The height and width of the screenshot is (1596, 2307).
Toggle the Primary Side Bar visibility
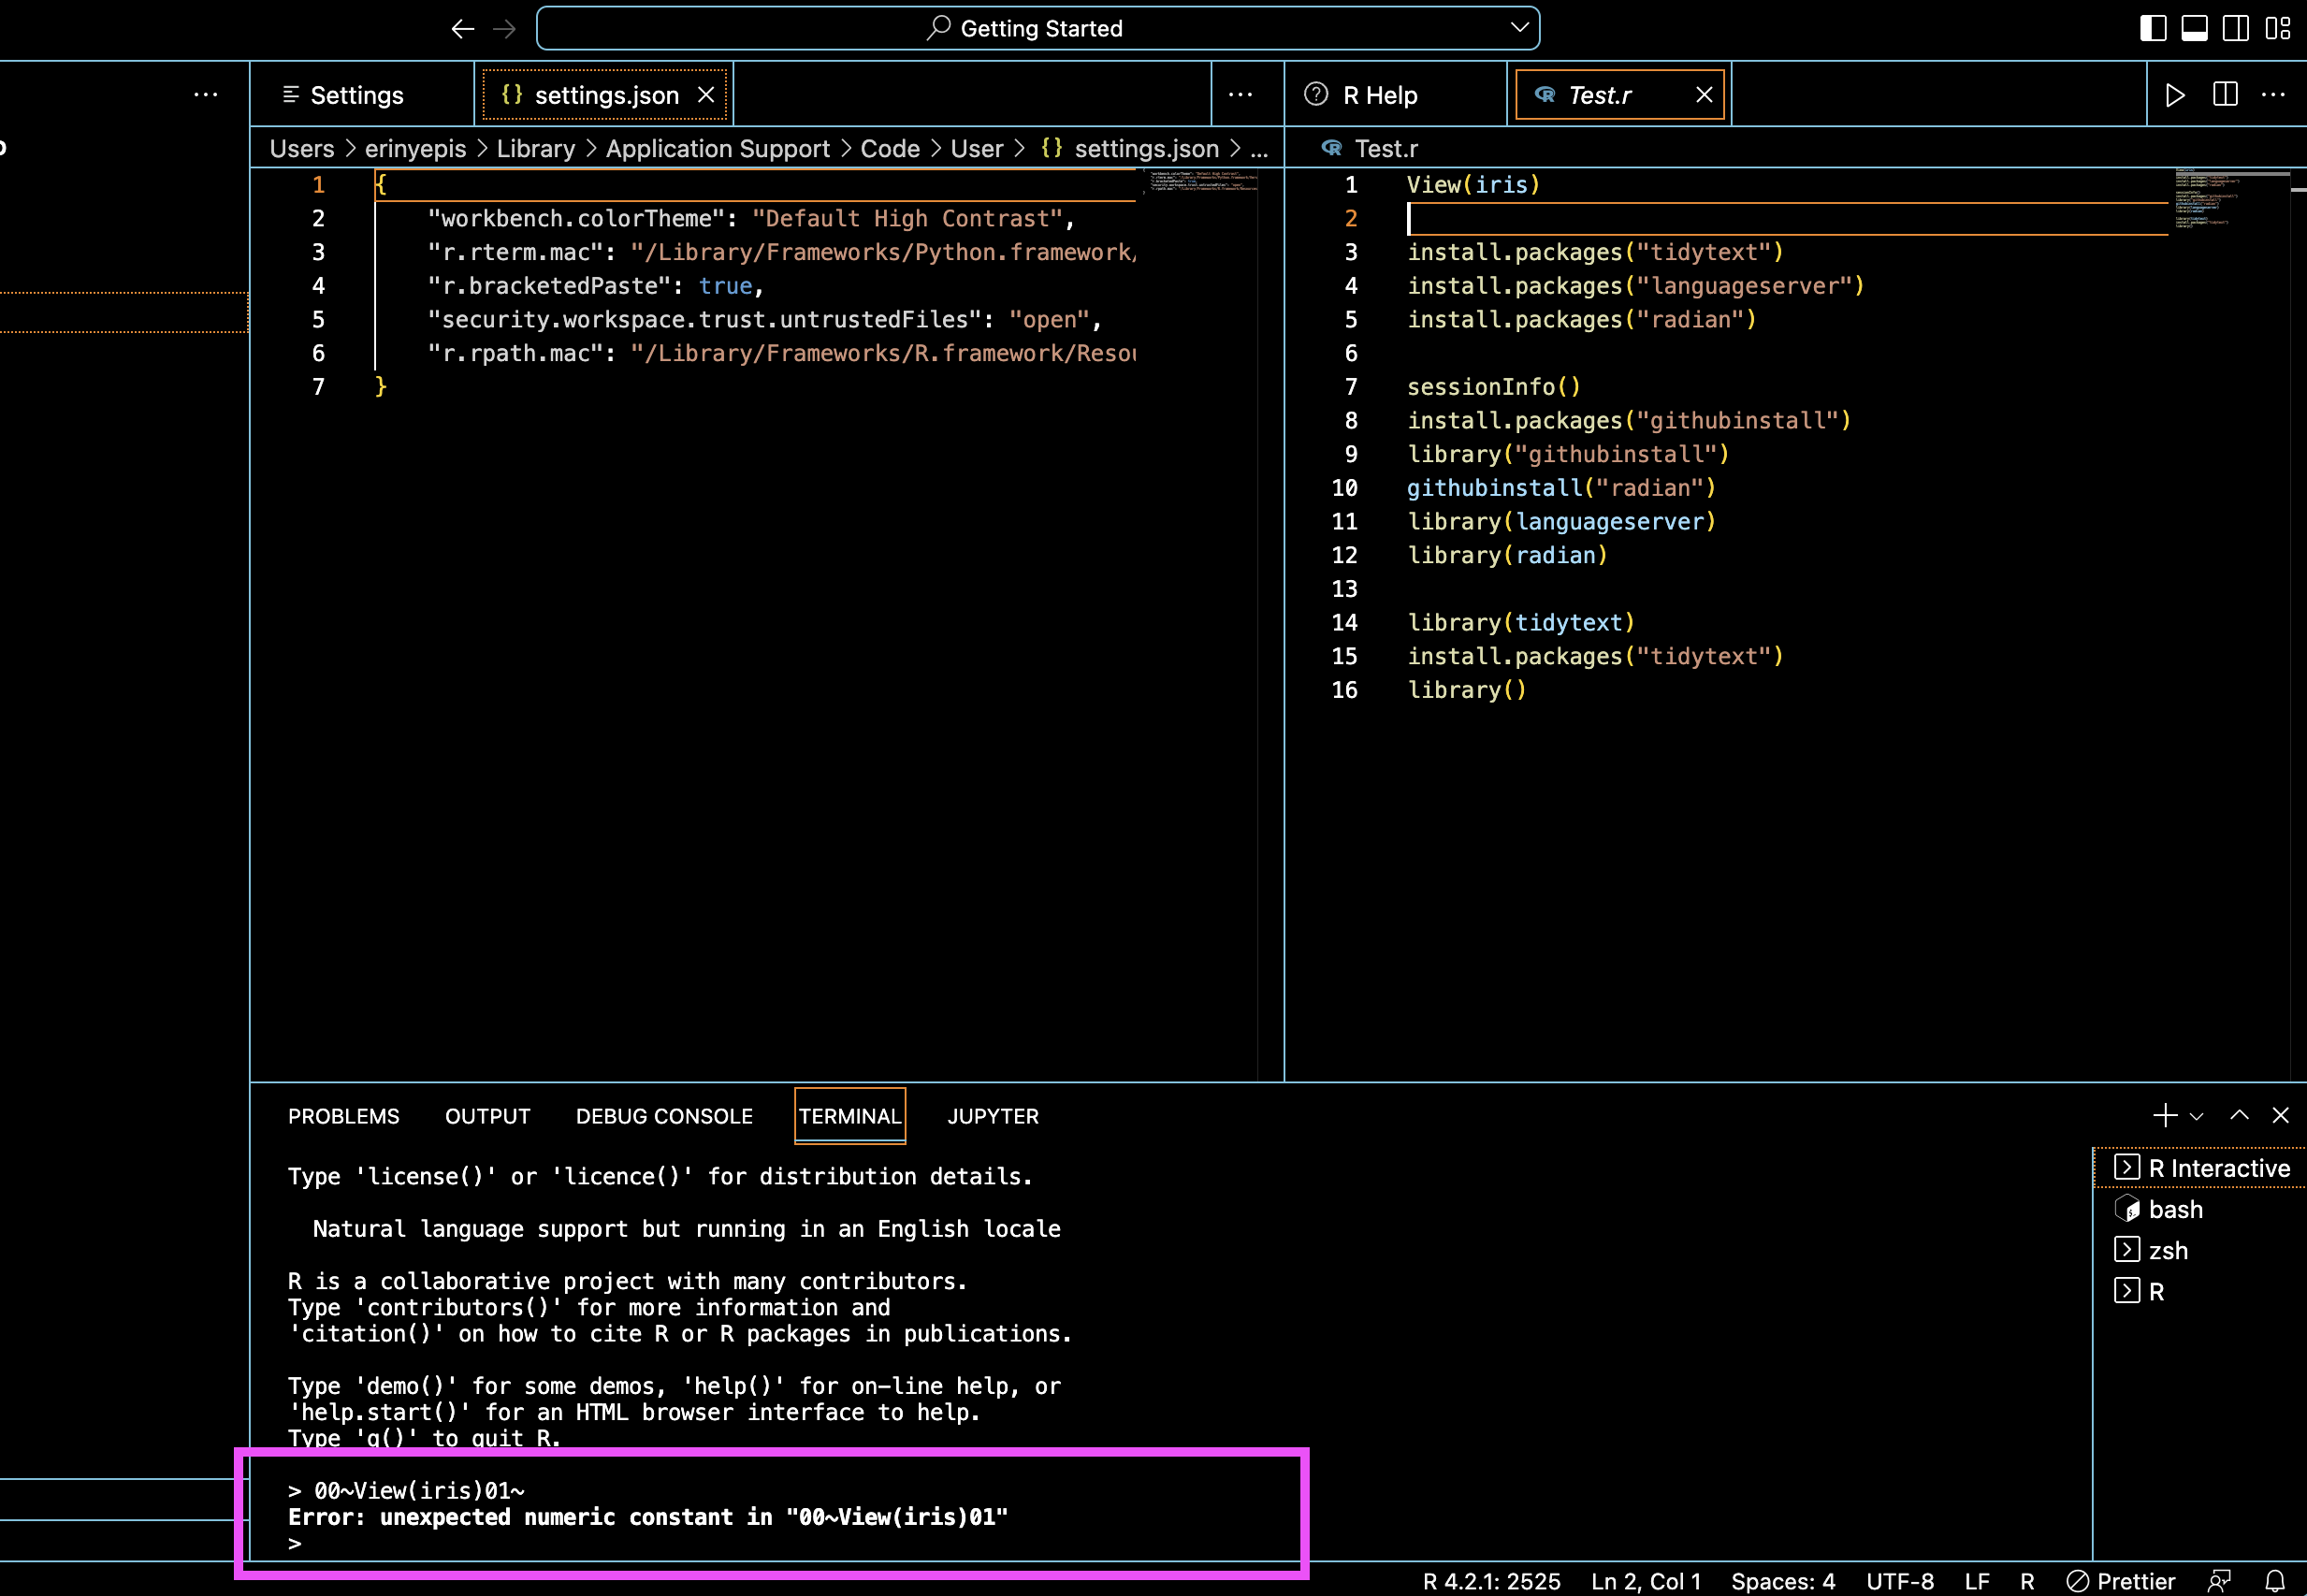tap(2152, 28)
